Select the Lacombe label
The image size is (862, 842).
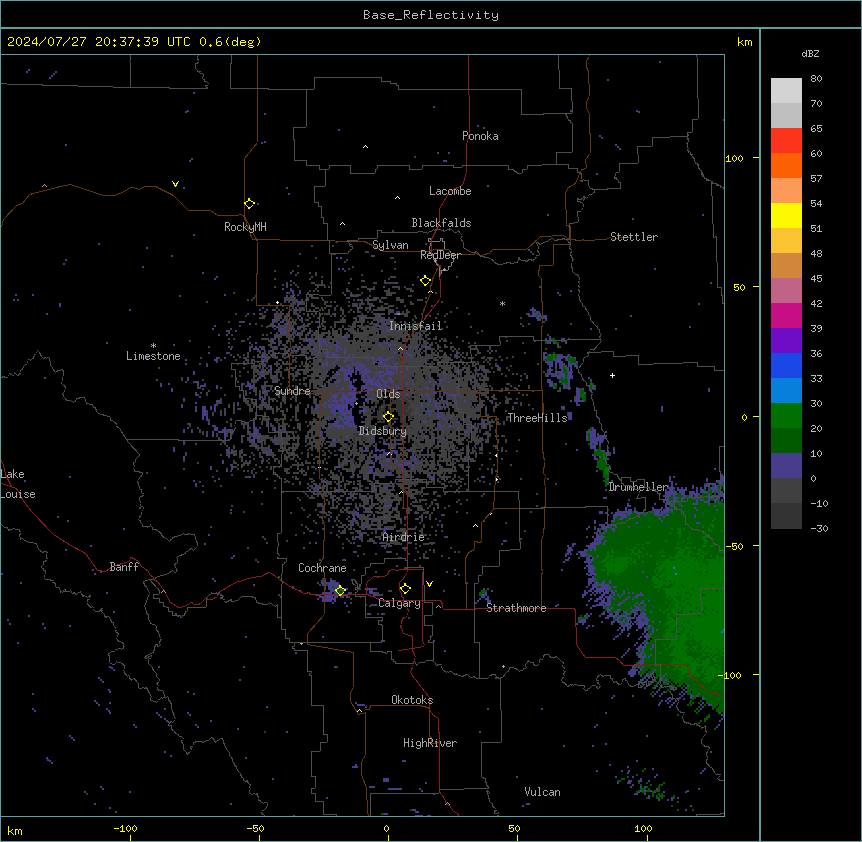coord(450,191)
